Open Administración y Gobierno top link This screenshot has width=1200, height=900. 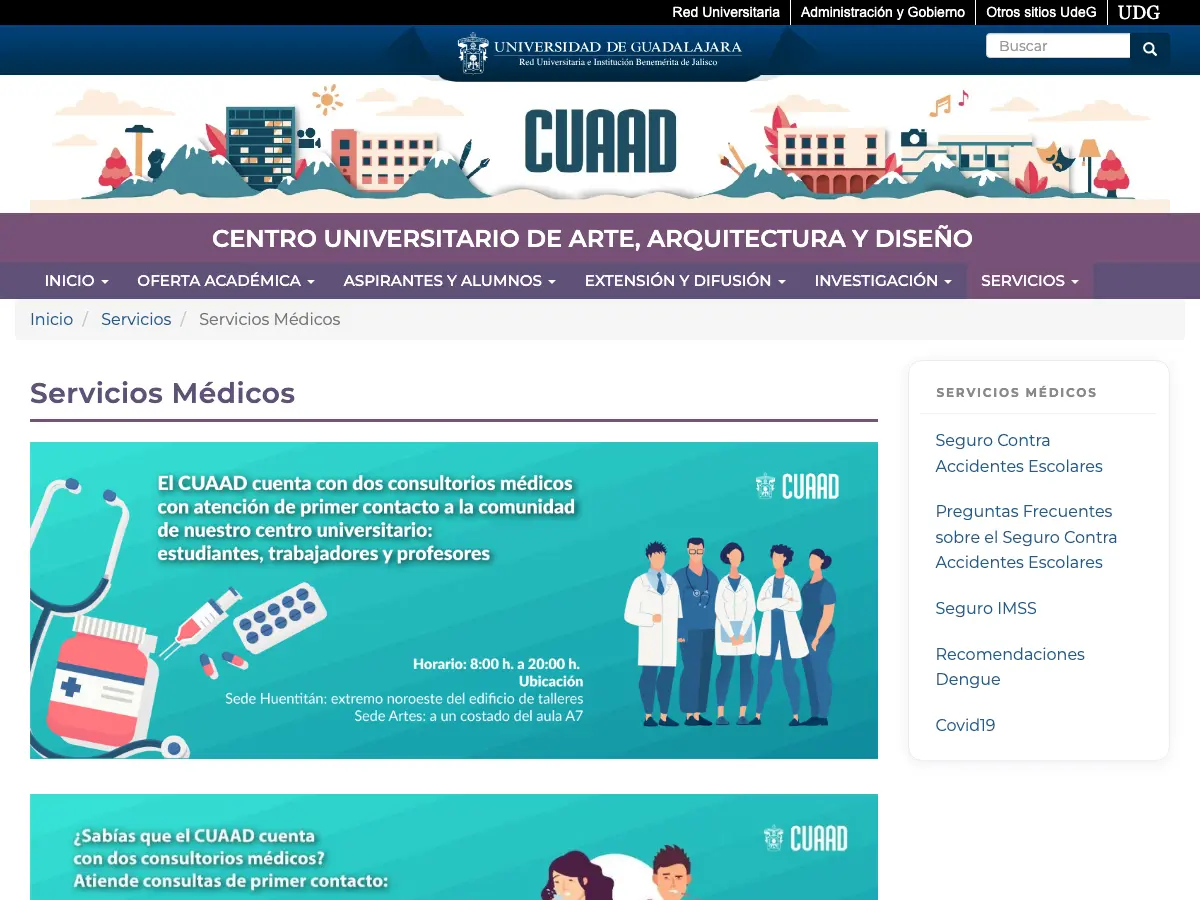tap(883, 12)
